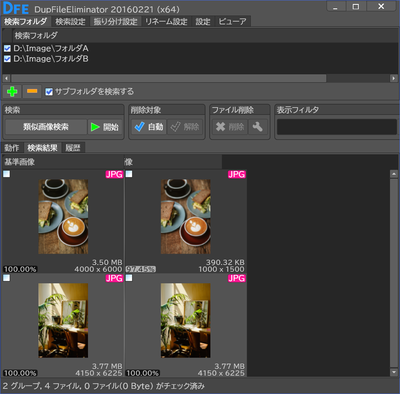400x394 pixels.
Task: Click the grayed 解除 uncheck button
Action: click(x=185, y=127)
